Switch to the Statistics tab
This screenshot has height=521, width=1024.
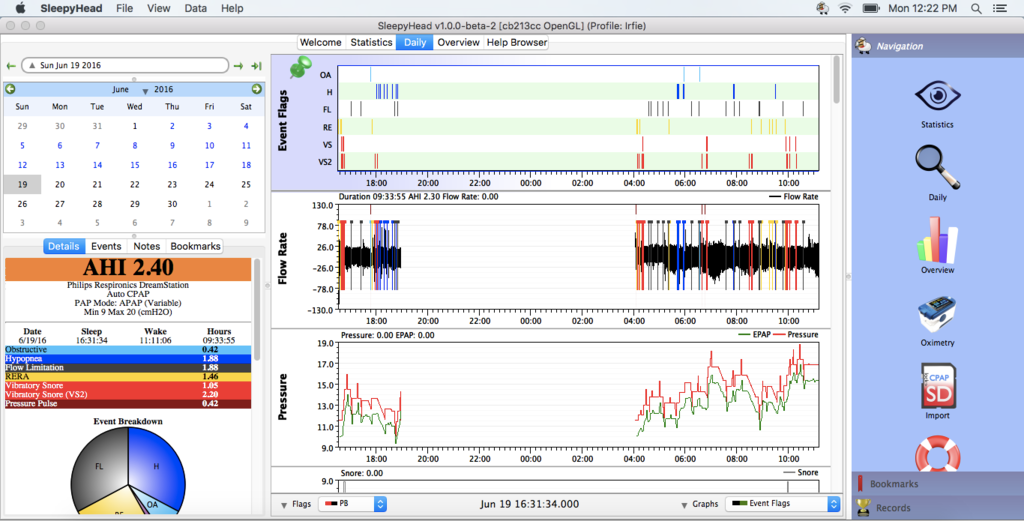point(371,42)
